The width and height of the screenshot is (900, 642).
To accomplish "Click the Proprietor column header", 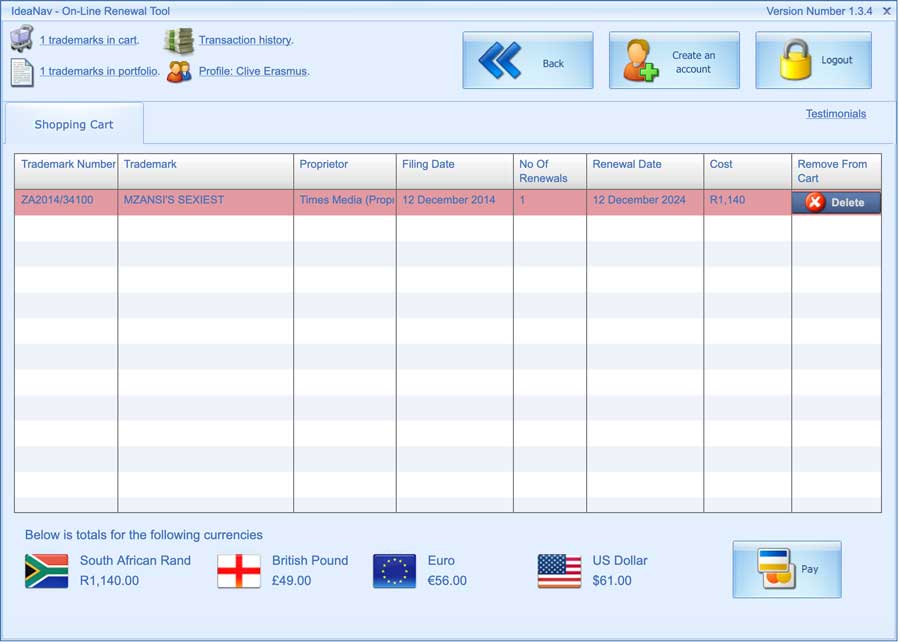I will (x=345, y=171).
